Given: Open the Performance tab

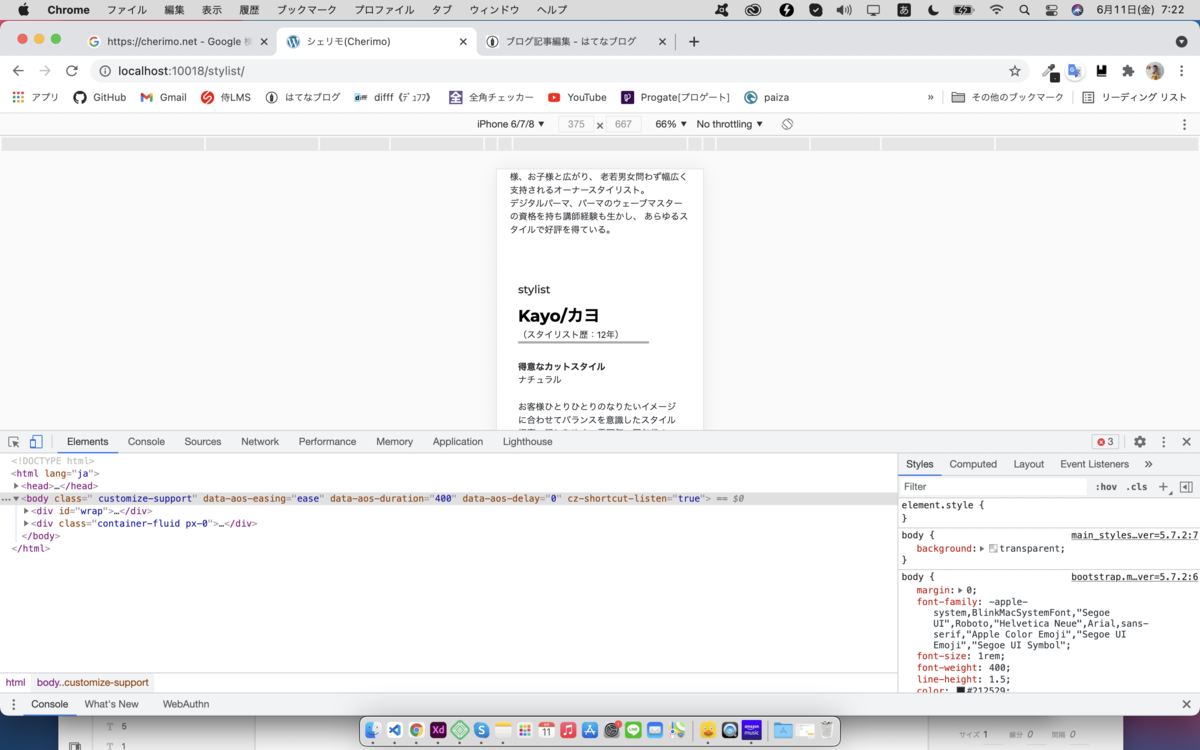Looking at the screenshot, I should tap(327, 442).
